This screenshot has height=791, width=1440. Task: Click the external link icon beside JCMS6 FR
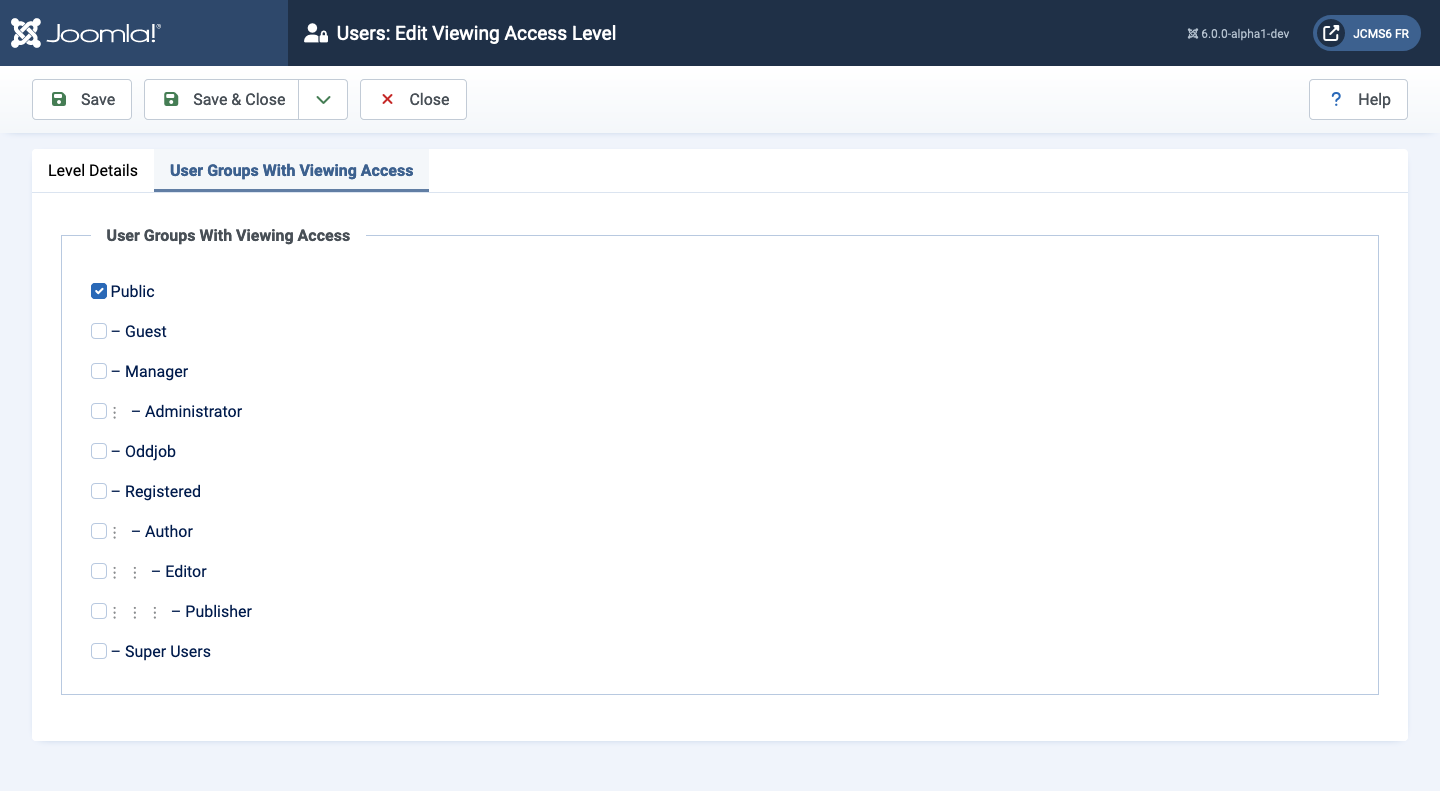[1331, 33]
